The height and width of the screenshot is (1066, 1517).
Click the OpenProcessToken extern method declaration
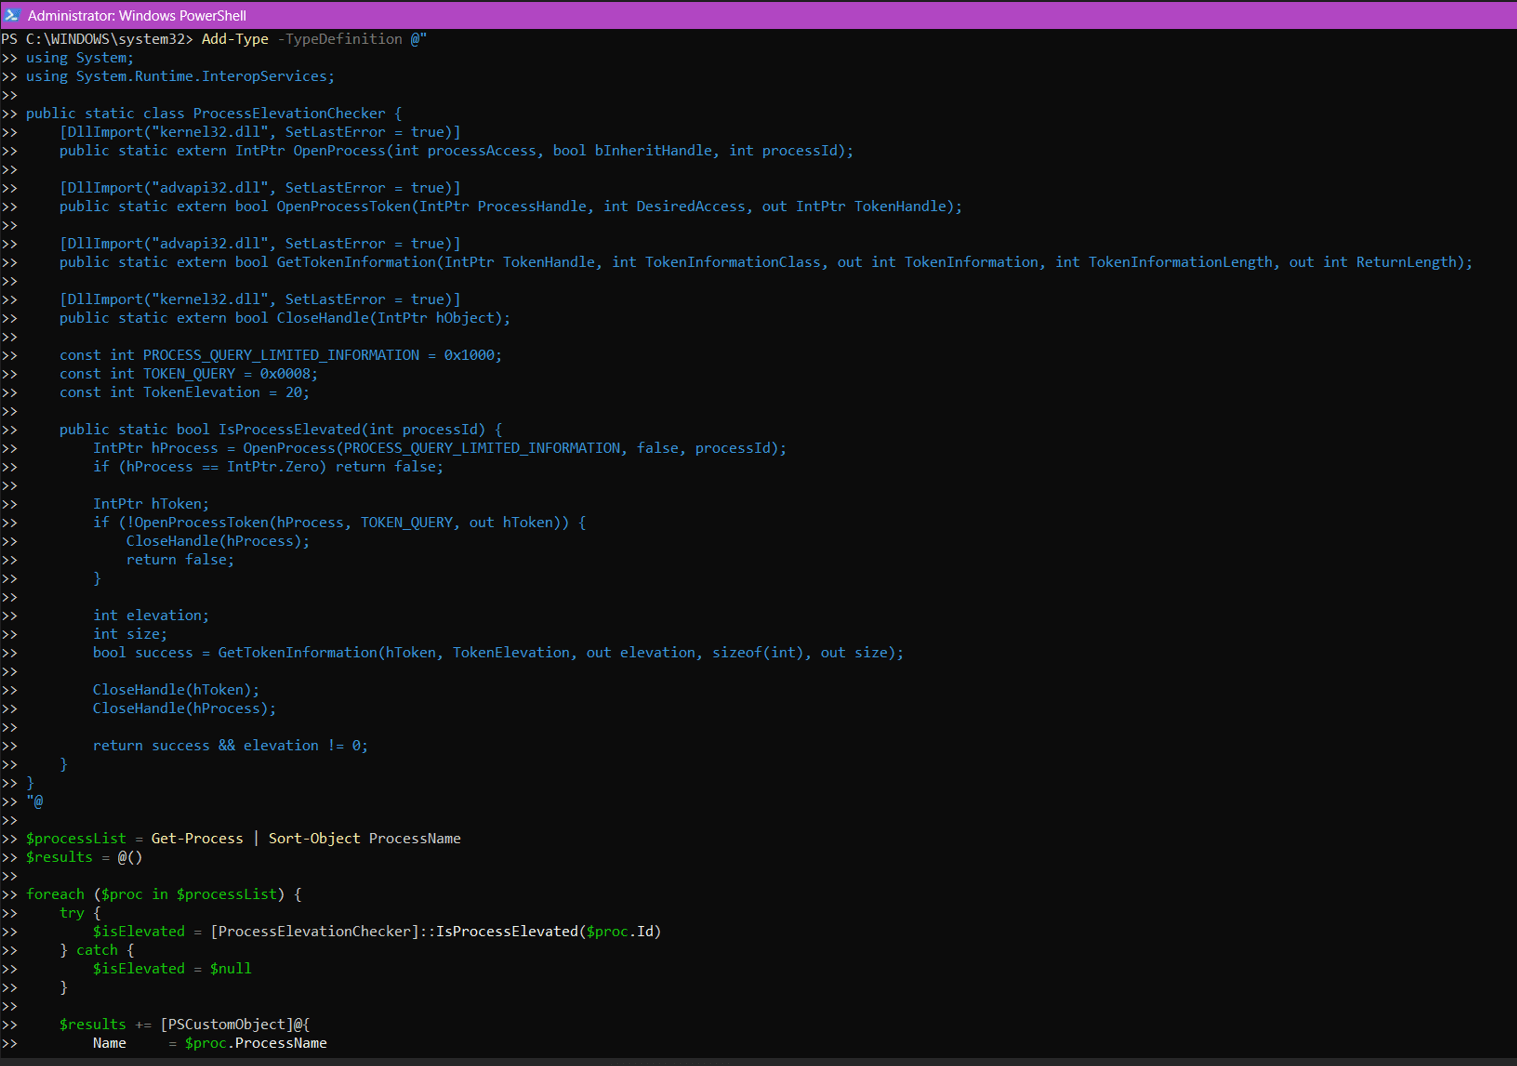344,207
